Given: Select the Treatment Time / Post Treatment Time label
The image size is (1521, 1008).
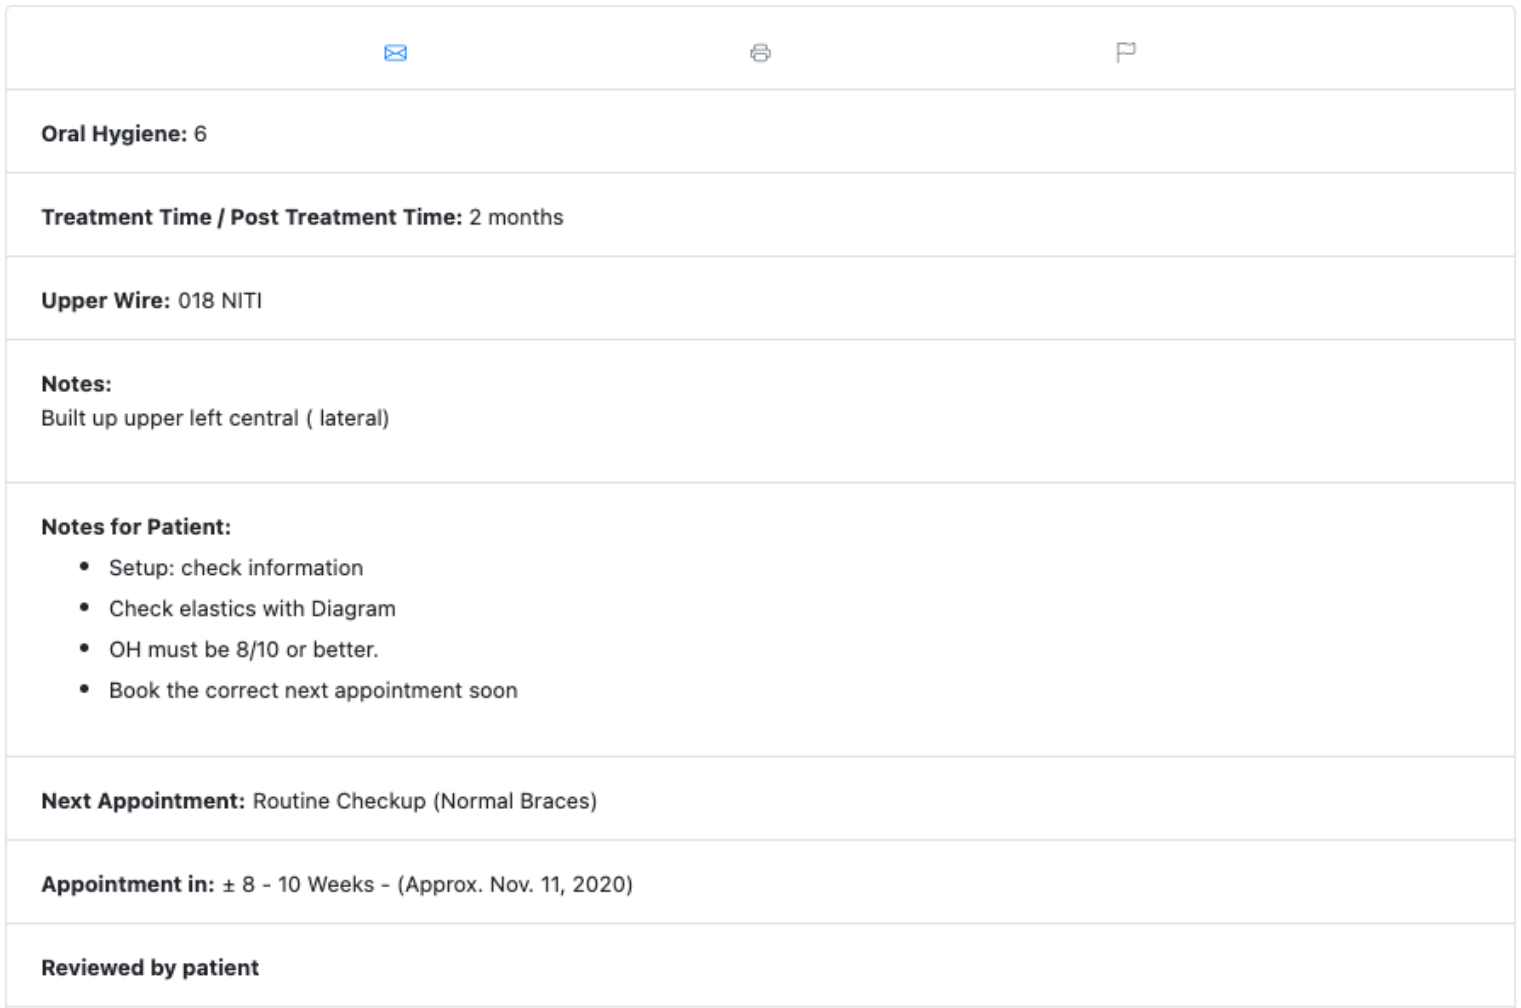Looking at the screenshot, I should (x=251, y=217).
